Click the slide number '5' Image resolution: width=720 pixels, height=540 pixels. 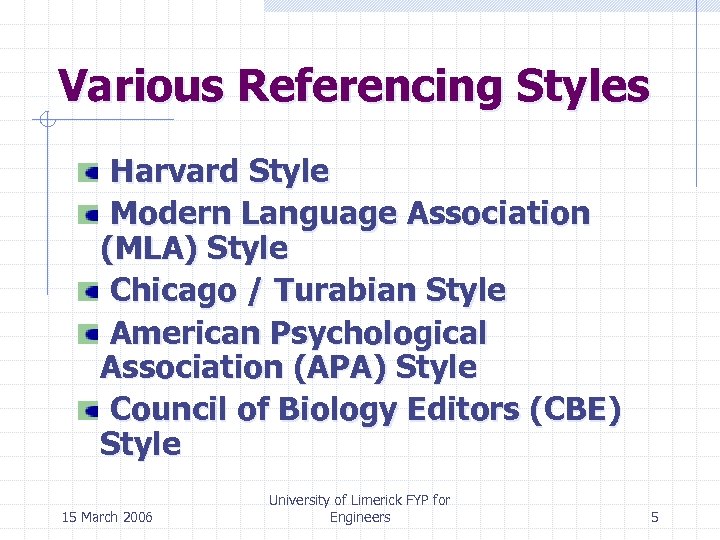tap(655, 518)
